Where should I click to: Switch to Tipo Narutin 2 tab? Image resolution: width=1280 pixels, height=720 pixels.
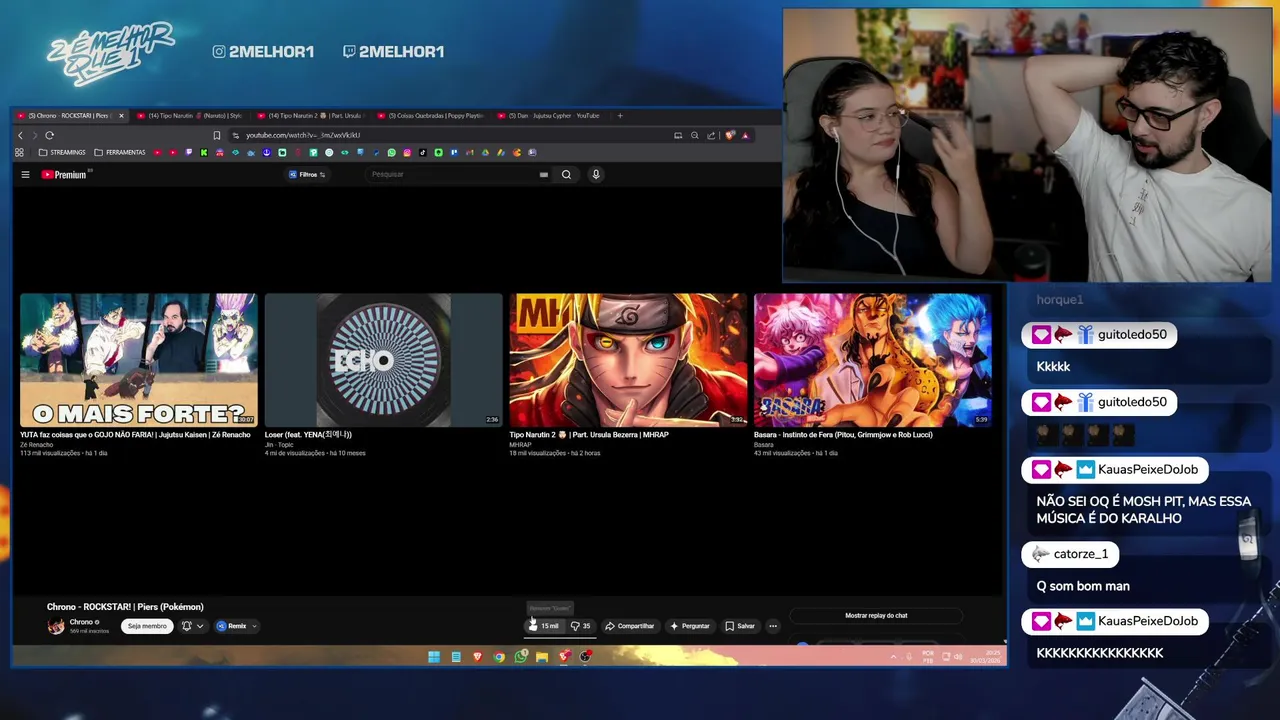pos(311,115)
